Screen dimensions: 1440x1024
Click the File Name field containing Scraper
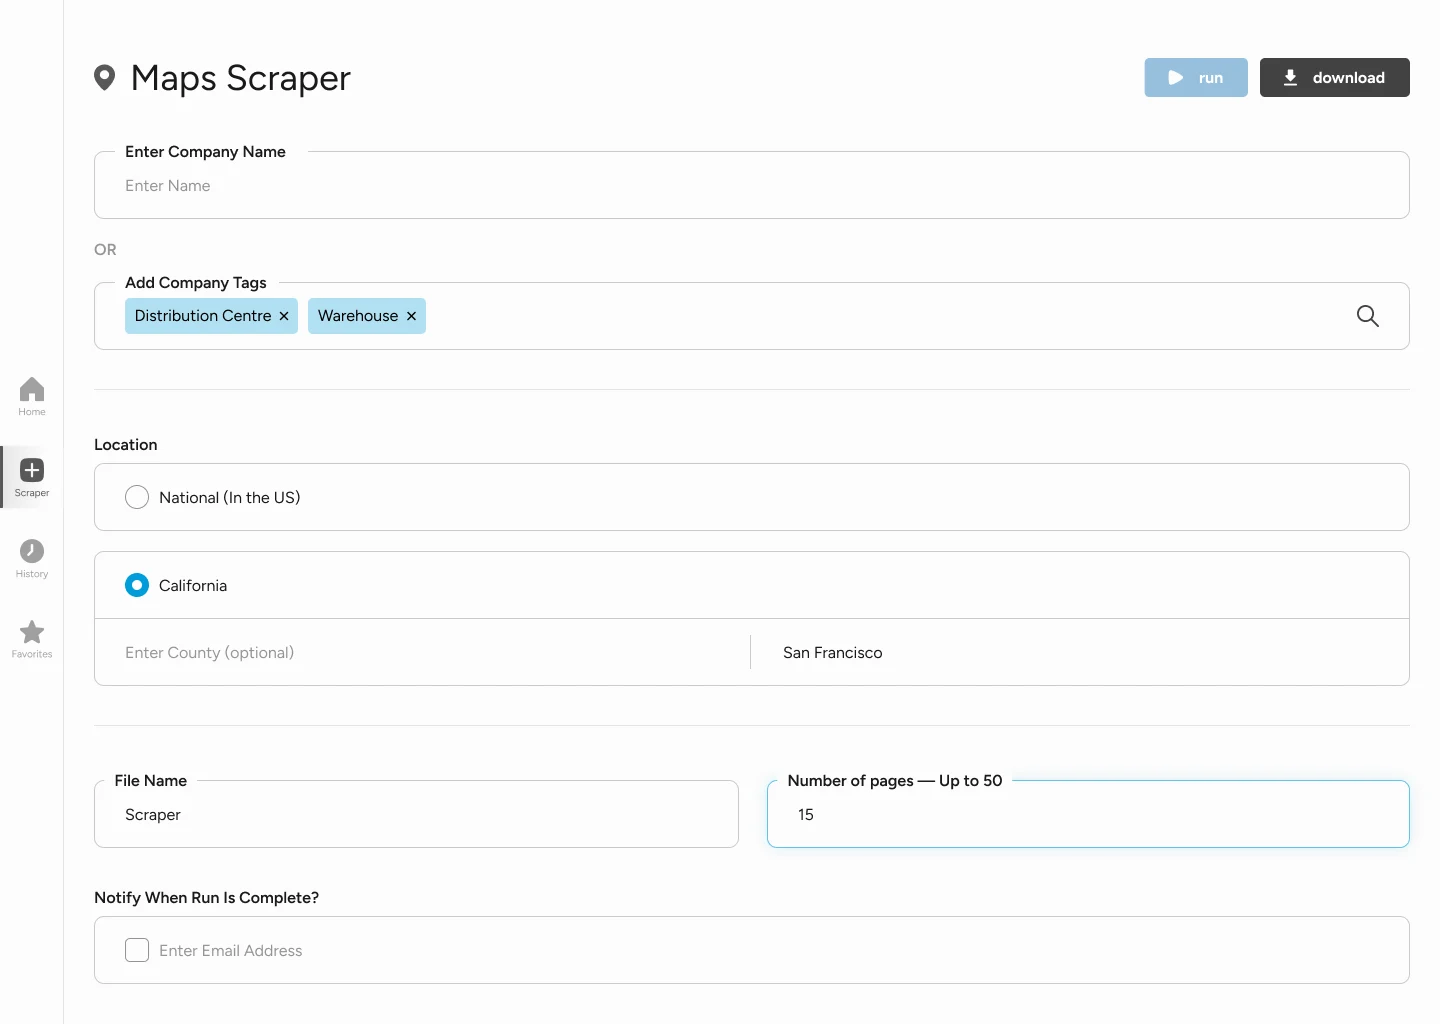tap(416, 814)
